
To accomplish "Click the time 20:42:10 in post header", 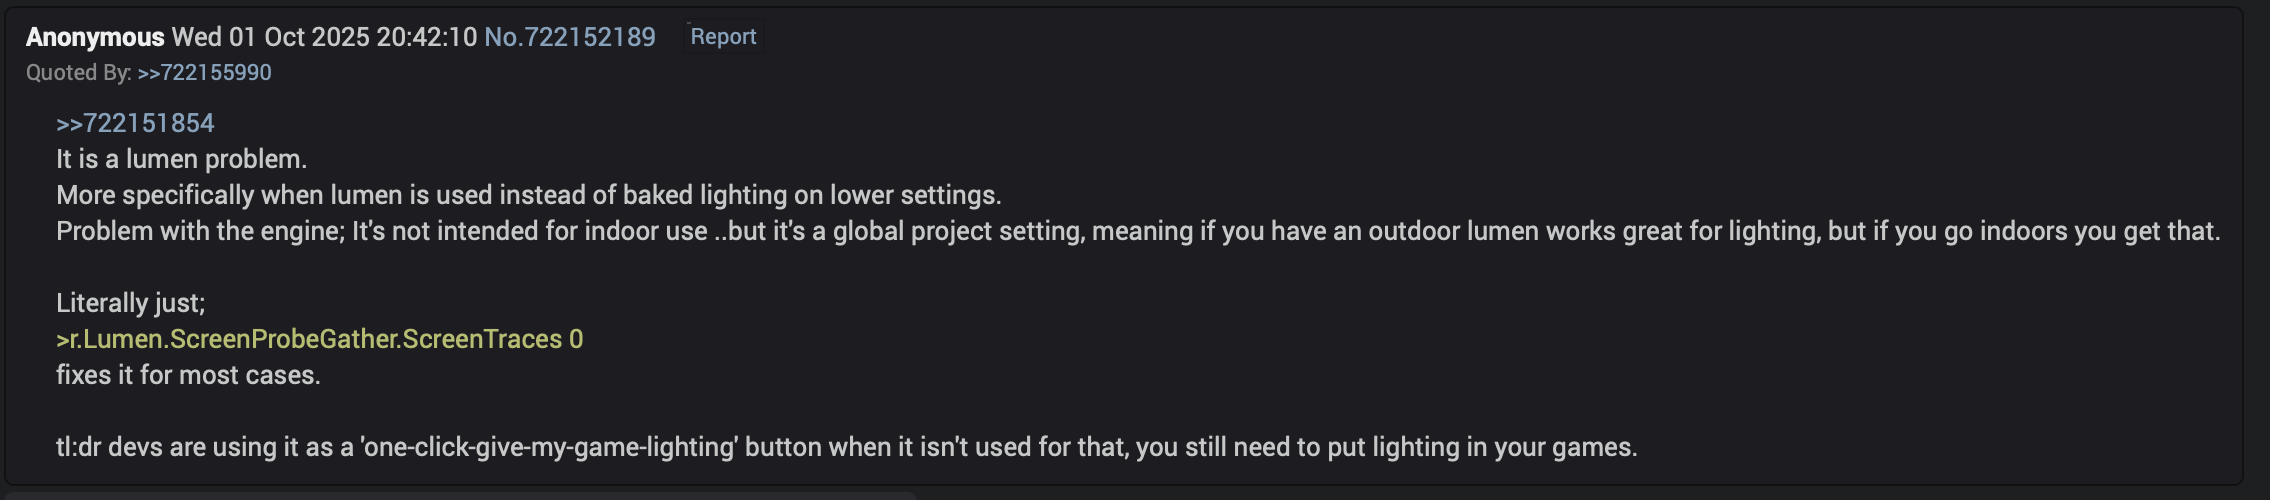I will point(427,37).
